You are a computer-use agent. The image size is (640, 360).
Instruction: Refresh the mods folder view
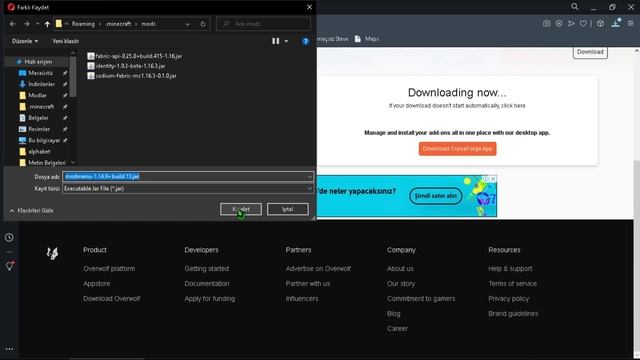[203, 24]
